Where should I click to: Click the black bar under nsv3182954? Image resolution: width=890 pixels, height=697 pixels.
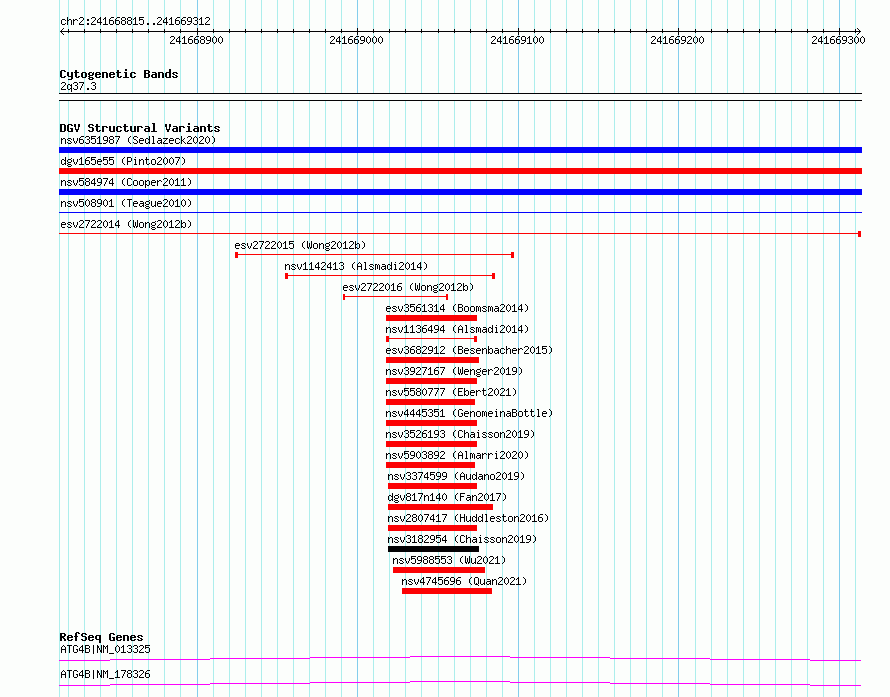click(434, 549)
